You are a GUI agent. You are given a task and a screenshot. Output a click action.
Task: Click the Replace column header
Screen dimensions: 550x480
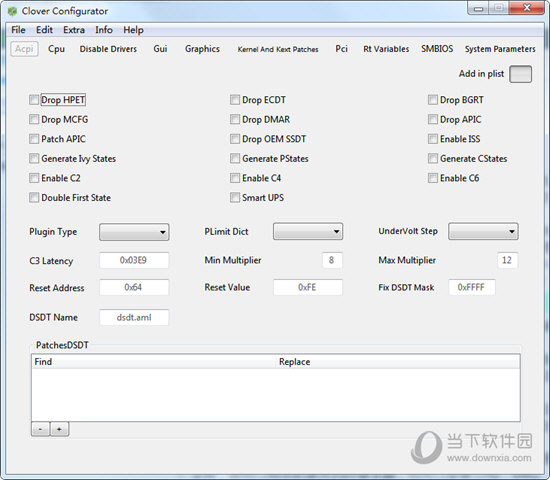click(x=398, y=362)
